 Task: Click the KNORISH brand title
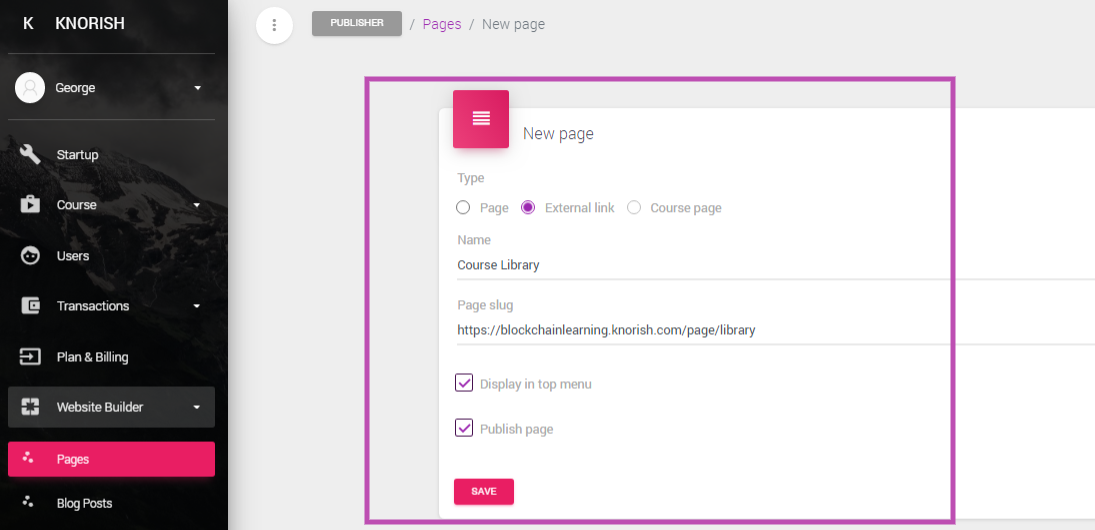pos(90,24)
